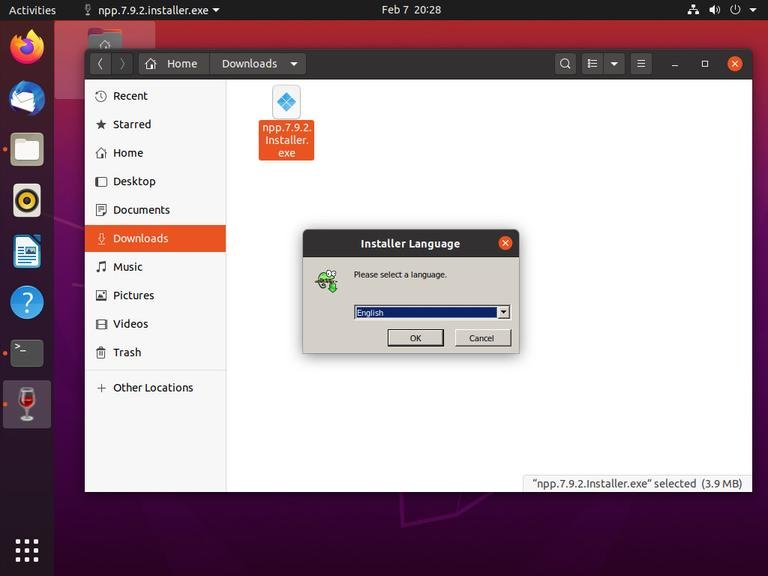Screen dimensions: 768x576
Task: Open the Starred sidebar location
Action: [x=132, y=124]
